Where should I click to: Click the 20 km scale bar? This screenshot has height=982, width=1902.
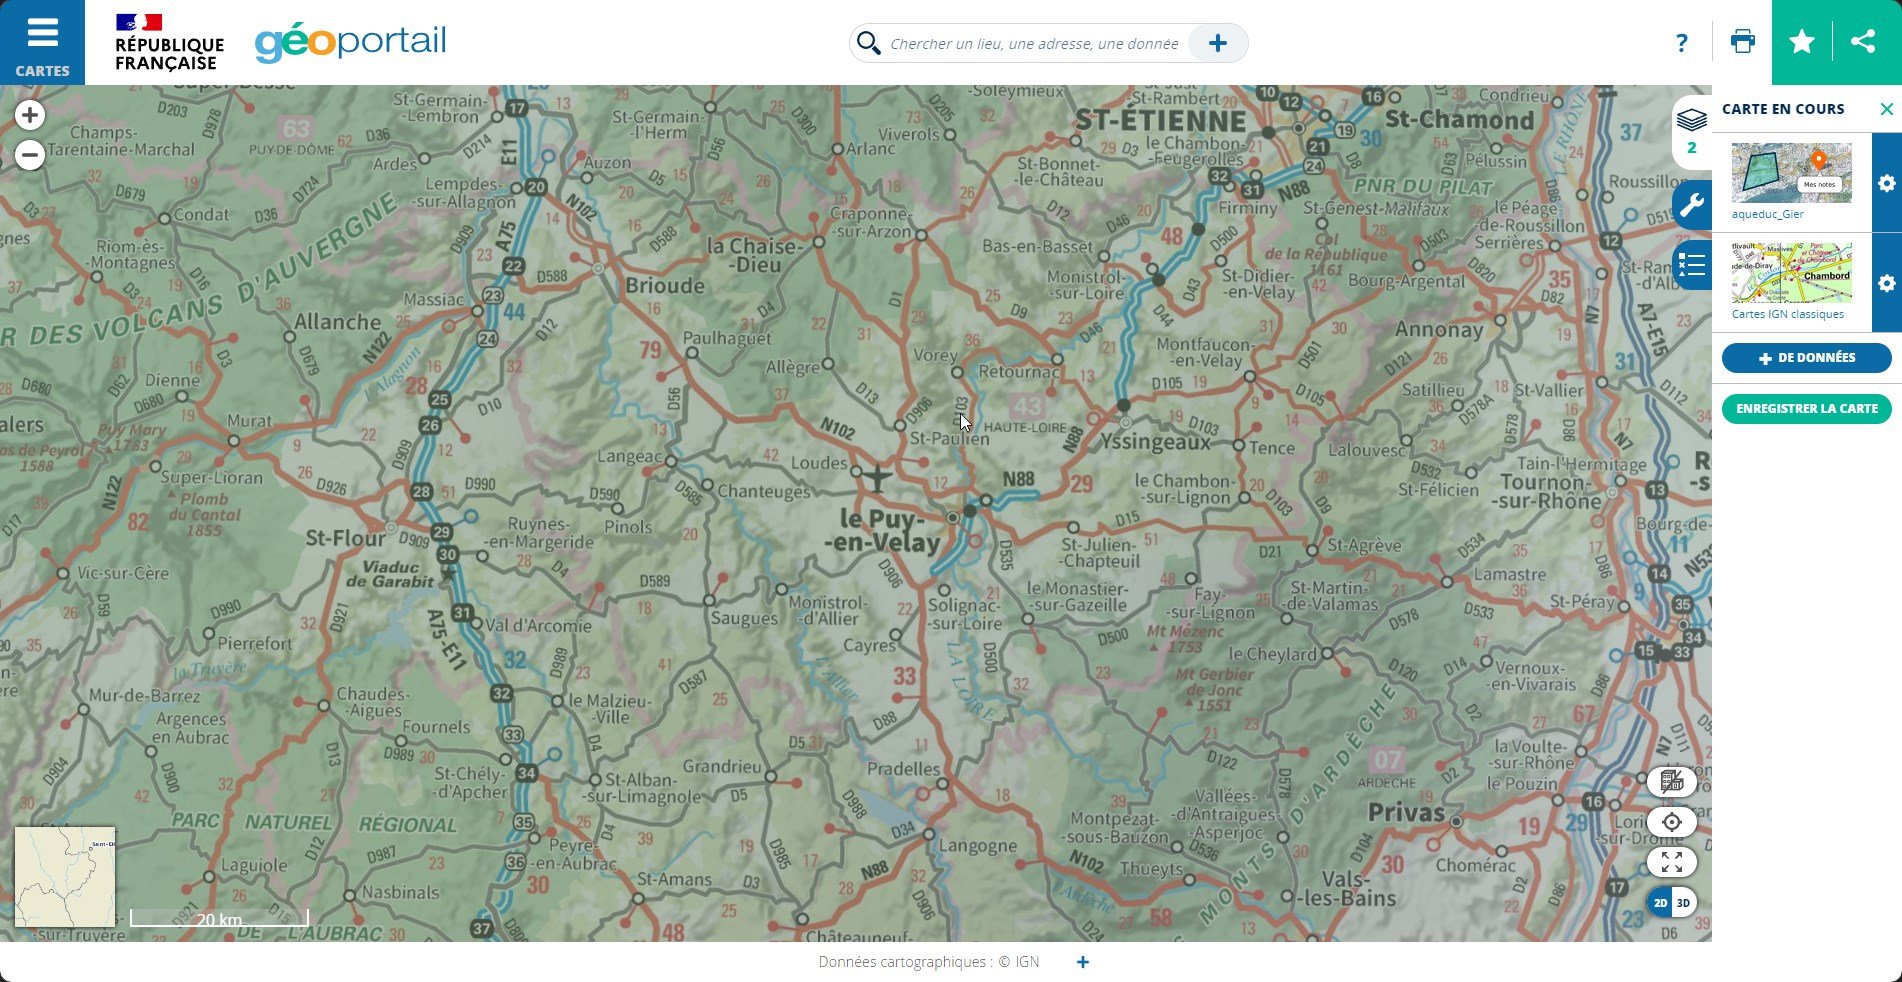tap(219, 918)
